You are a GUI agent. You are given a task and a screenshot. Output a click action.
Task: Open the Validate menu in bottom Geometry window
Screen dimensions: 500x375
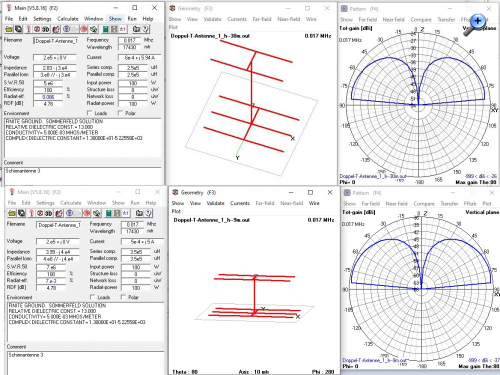(215, 203)
